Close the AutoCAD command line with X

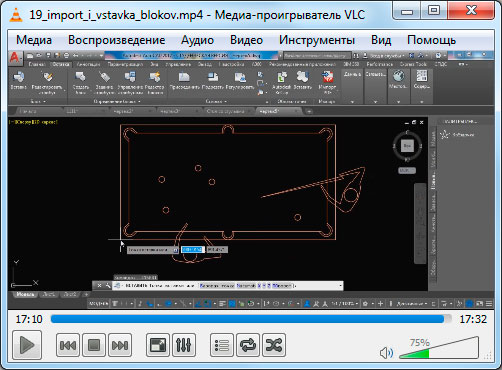pyautogui.click(x=99, y=286)
